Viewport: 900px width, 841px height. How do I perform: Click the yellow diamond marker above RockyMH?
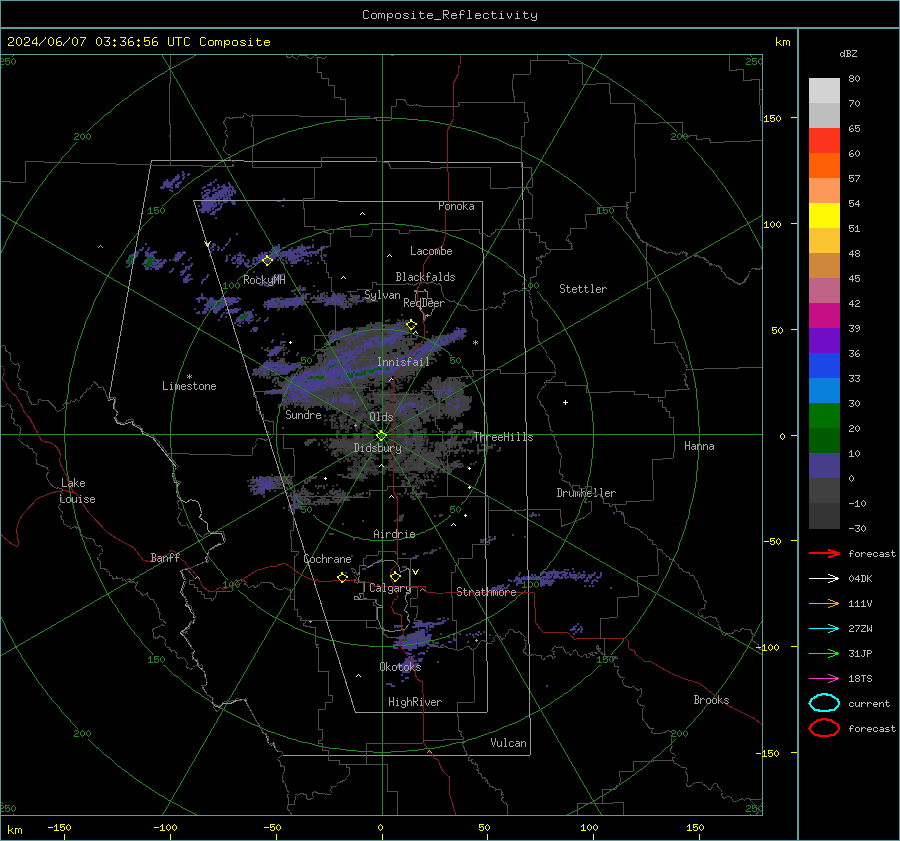point(267,261)
